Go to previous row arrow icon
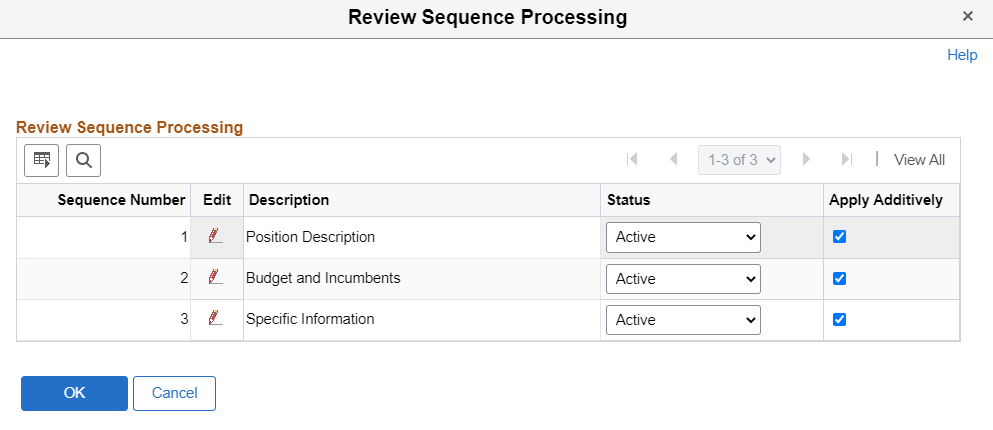Screen dimensions: 993x430 (x=674, y=159)
